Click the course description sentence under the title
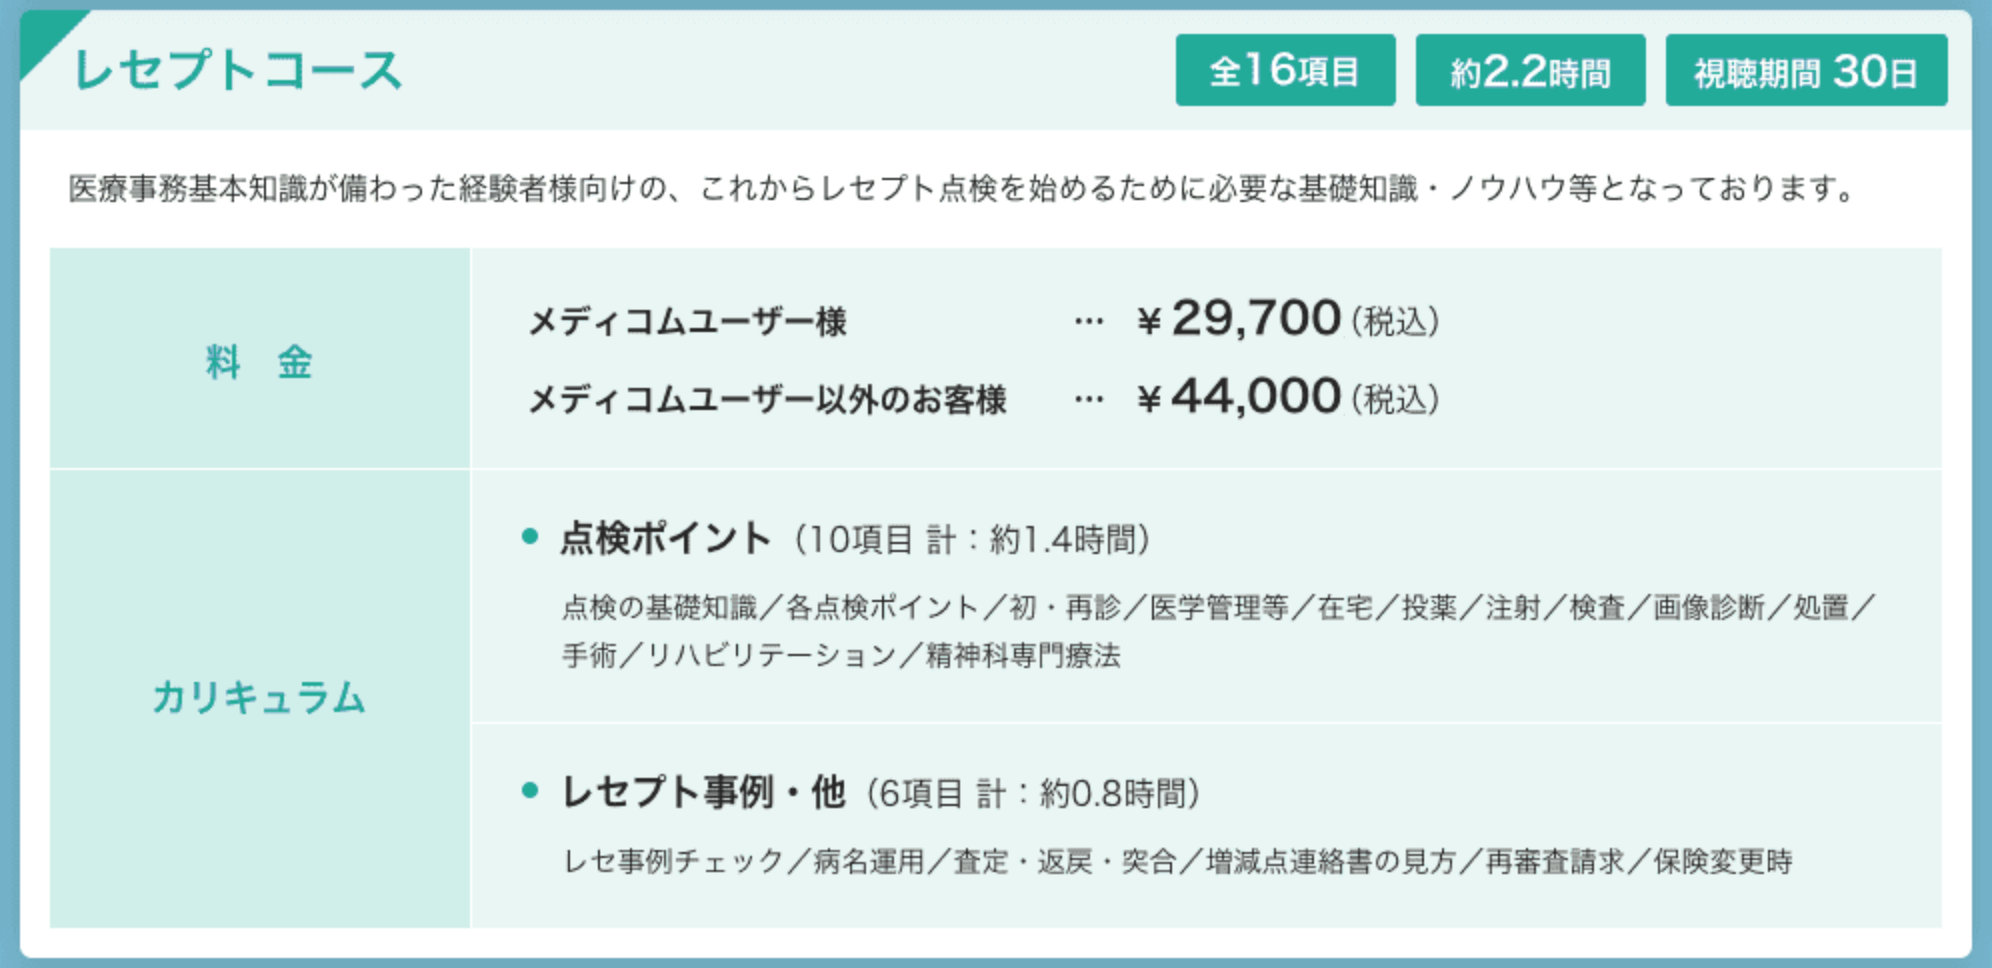Image resolution: width=1992 pixels, height=968 pixels. click(962, 188)
